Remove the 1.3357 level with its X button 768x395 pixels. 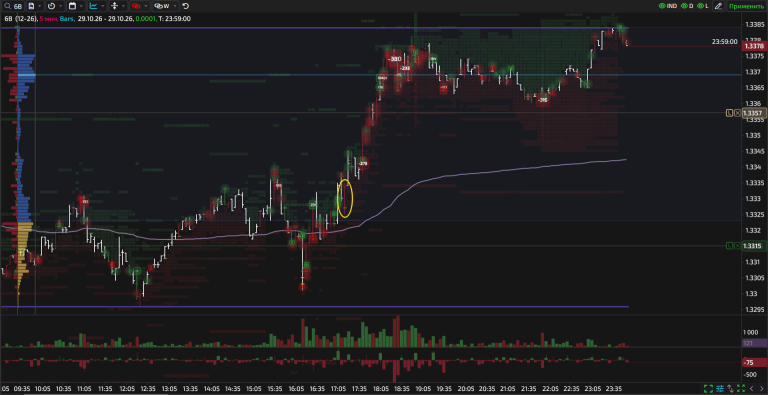738,113
